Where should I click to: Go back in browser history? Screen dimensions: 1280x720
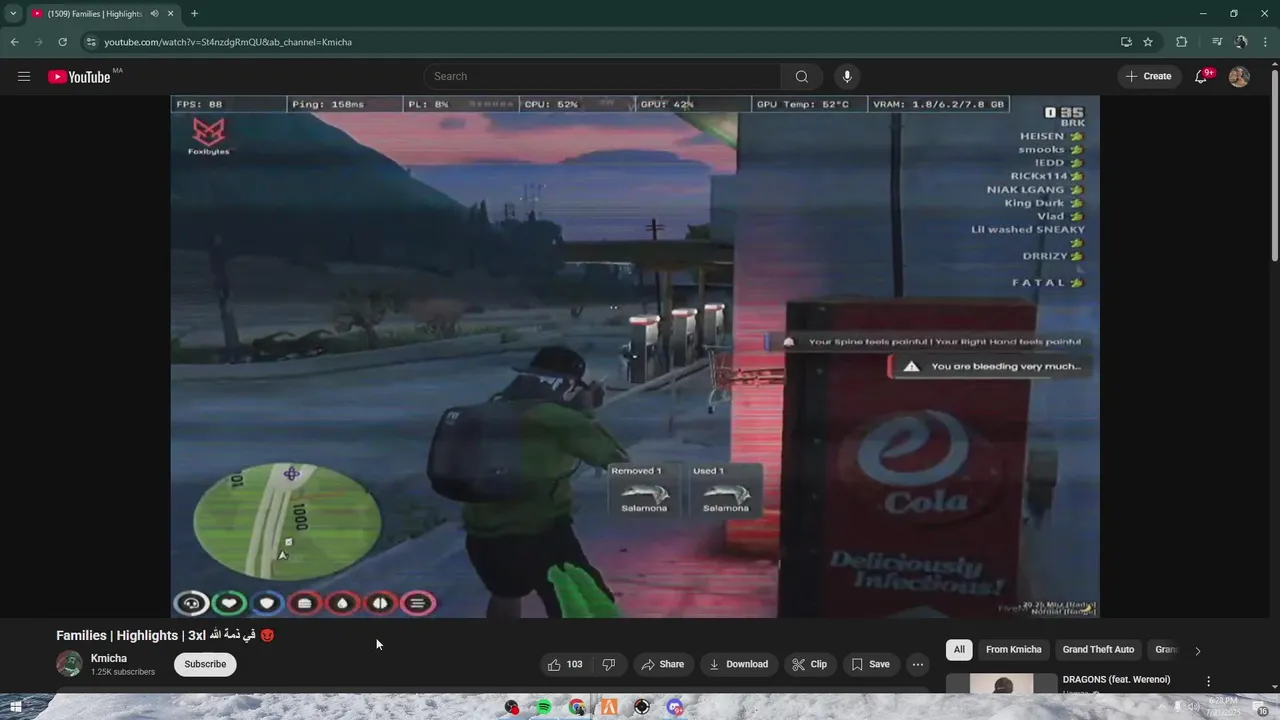tap(14, 42)
